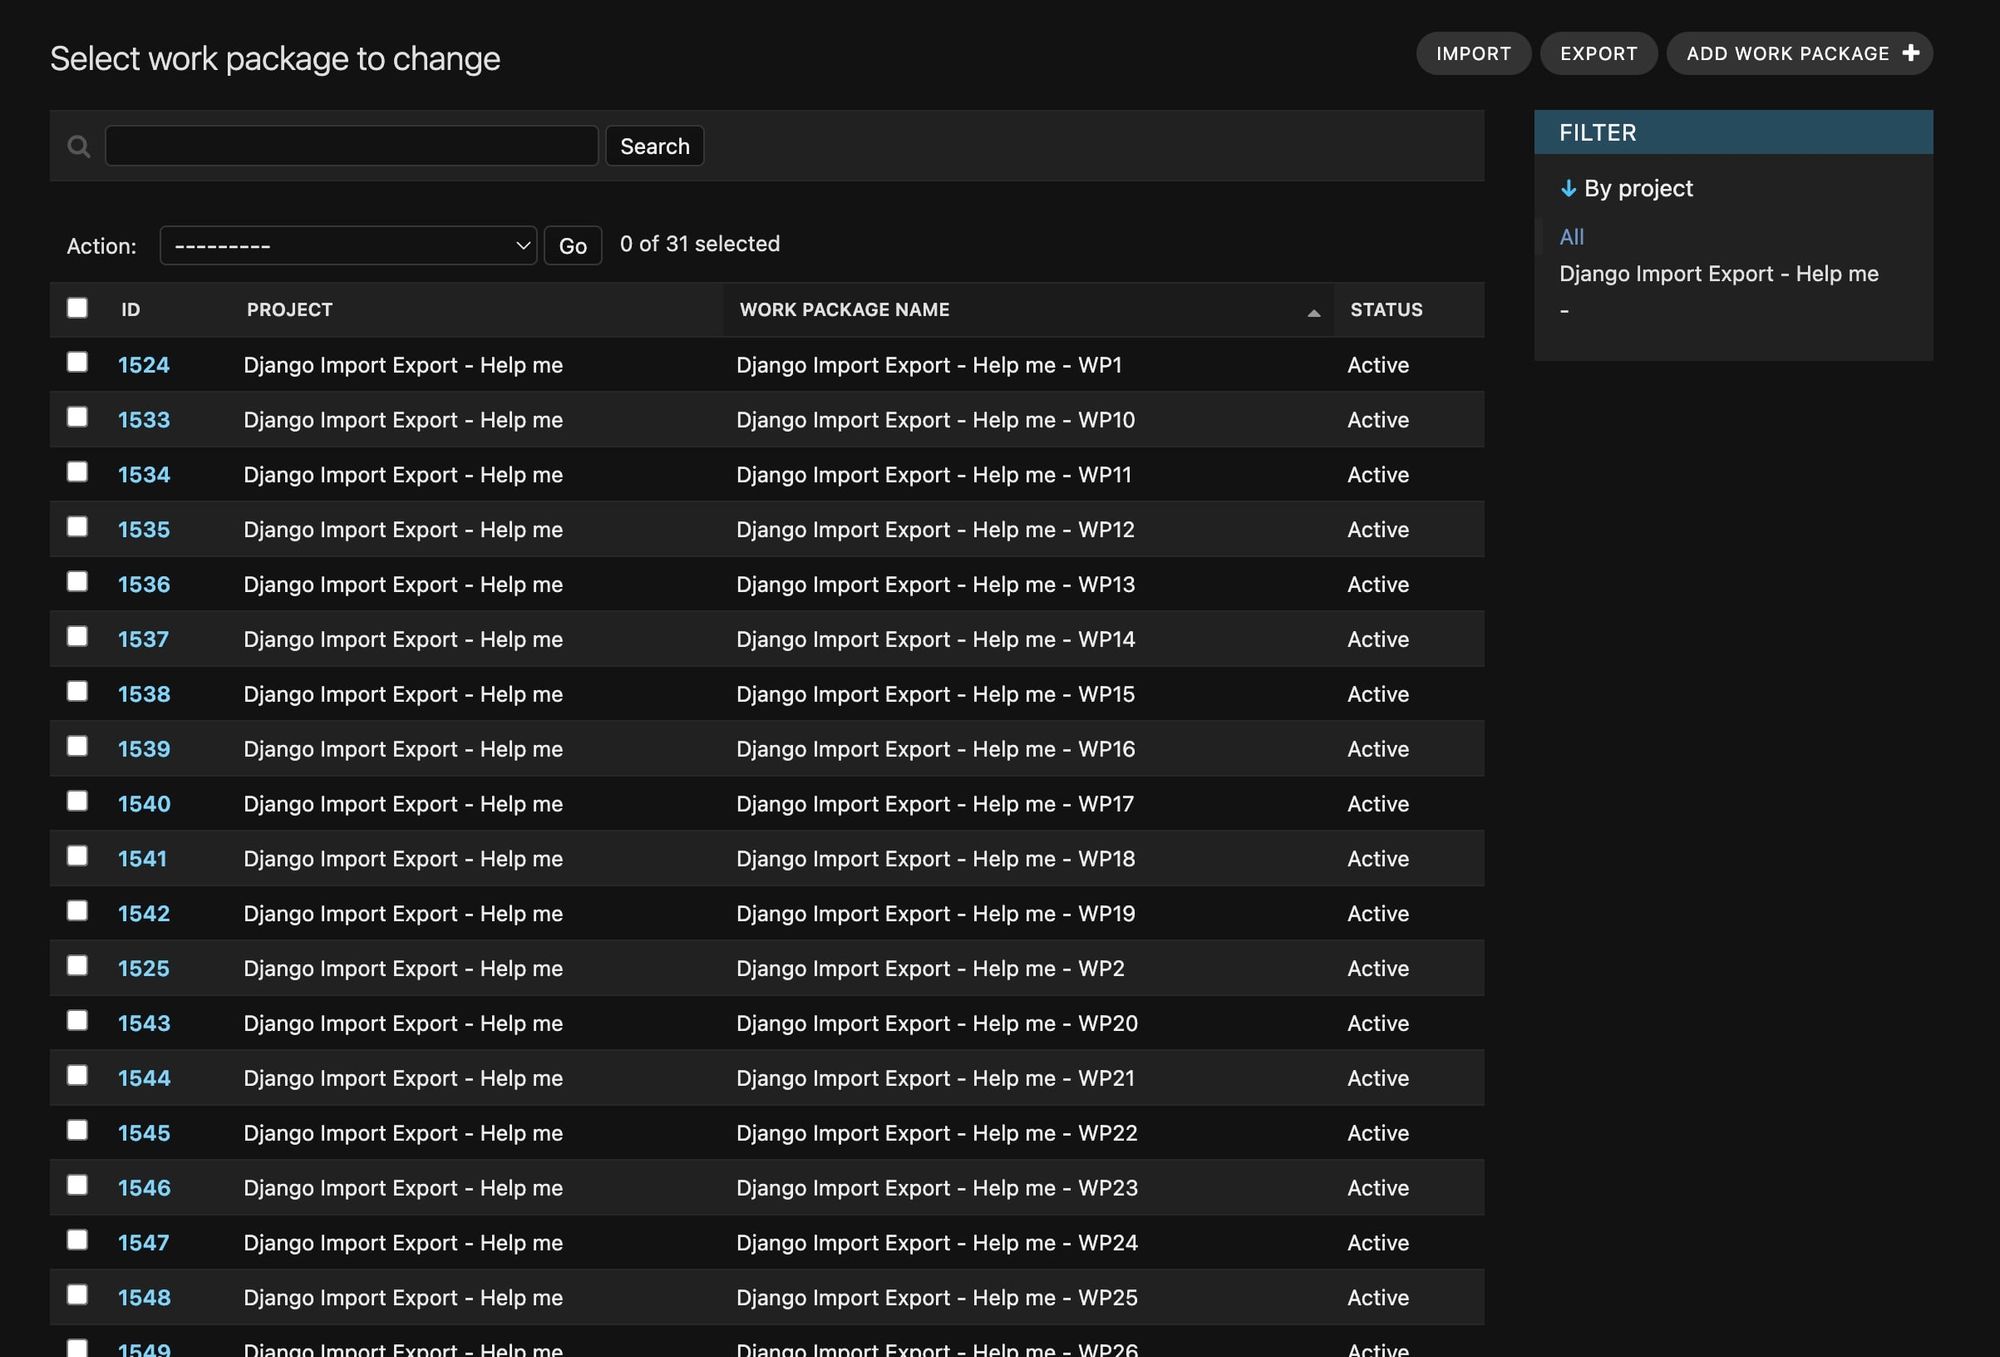Check the box for row 1540
Image resolution: width=2000 pixels, height=1357 pixels.
[x=77, y=801]
